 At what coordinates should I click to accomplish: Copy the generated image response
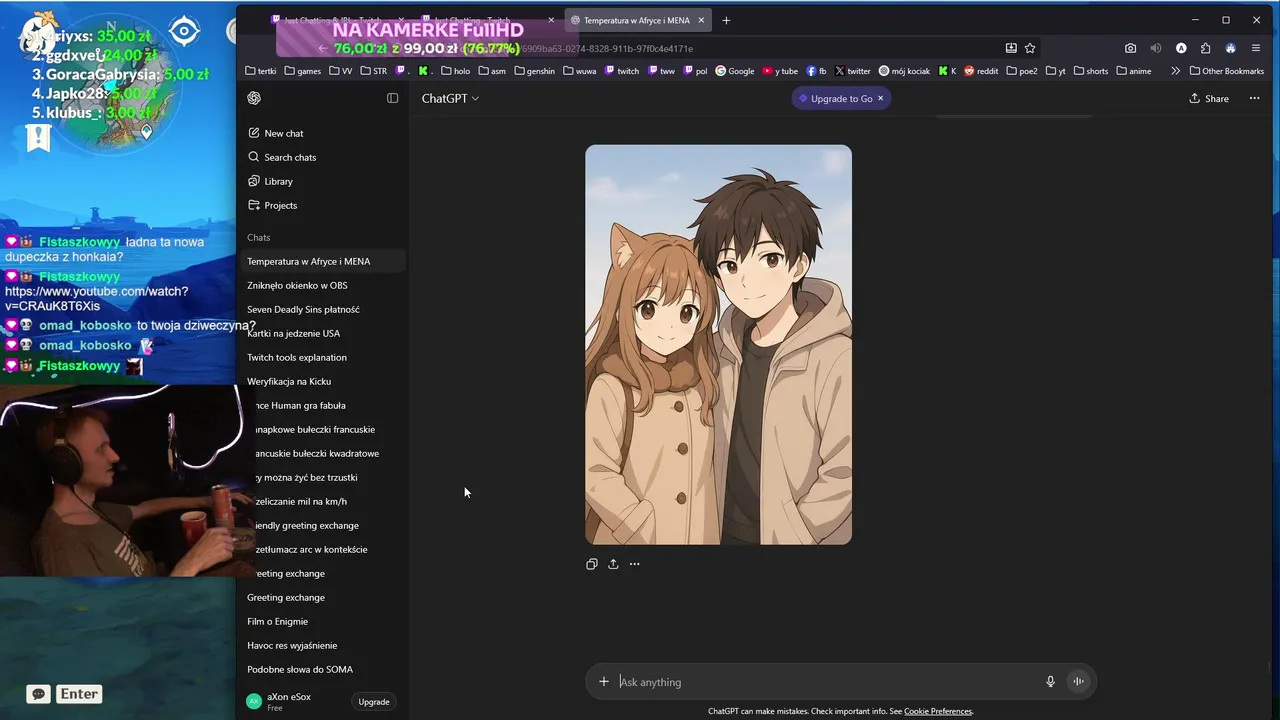point(592,564)
